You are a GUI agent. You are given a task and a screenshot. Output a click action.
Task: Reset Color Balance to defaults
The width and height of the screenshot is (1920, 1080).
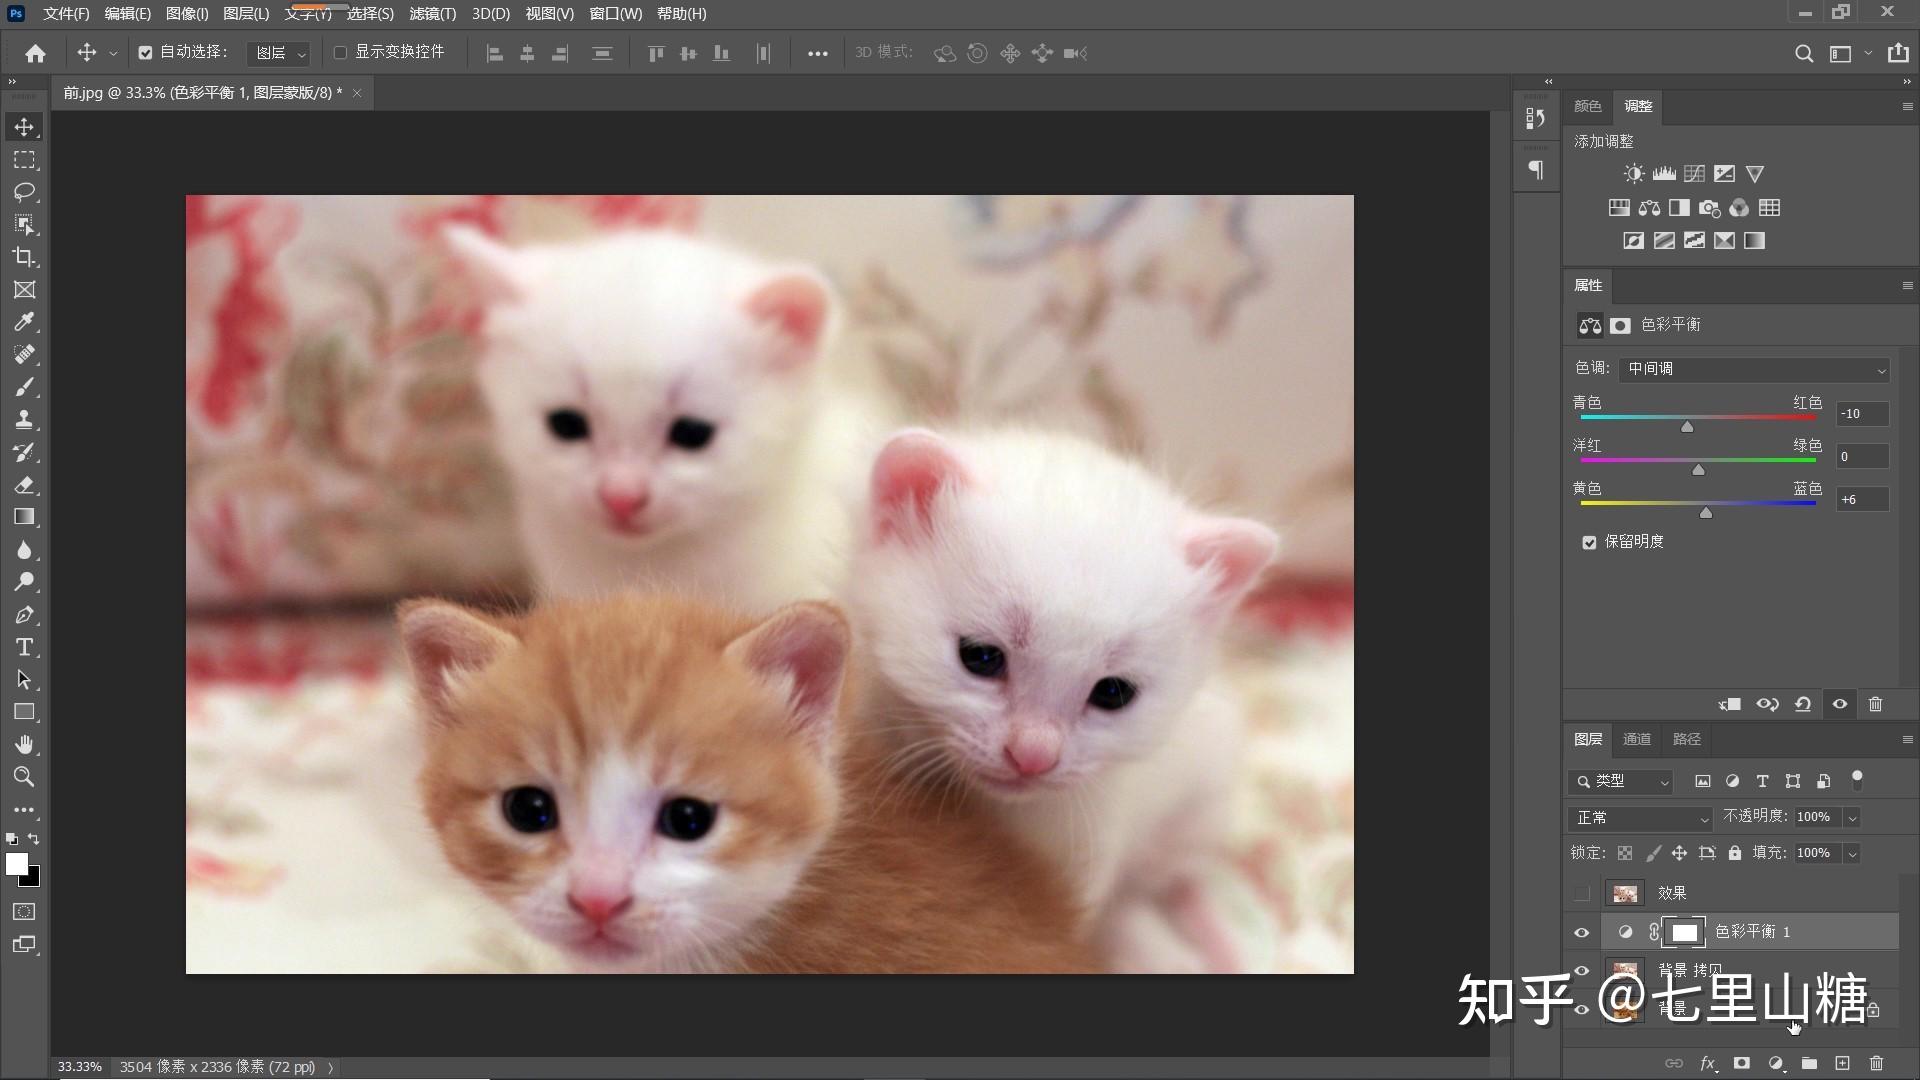click(x=1803, y=704)
